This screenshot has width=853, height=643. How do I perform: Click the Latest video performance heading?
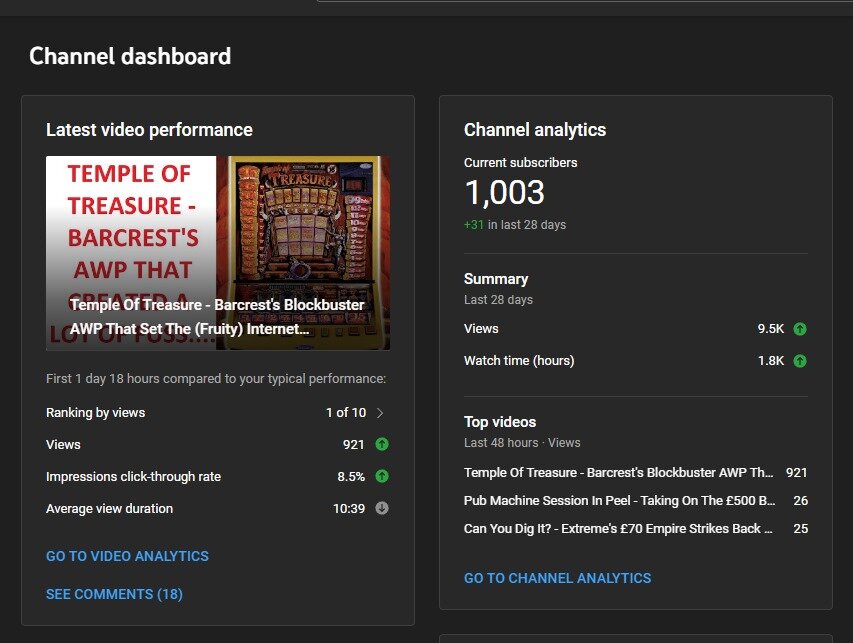(149, 130)
